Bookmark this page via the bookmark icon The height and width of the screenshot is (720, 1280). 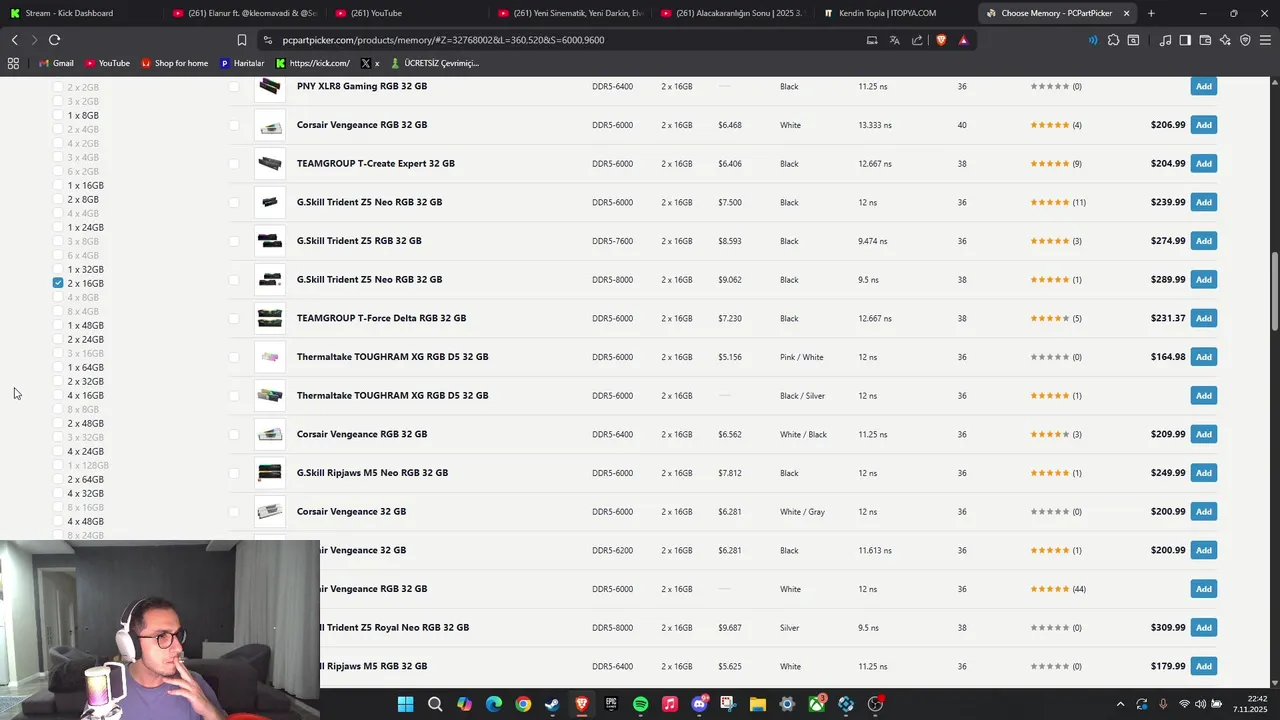pos(242,40)
